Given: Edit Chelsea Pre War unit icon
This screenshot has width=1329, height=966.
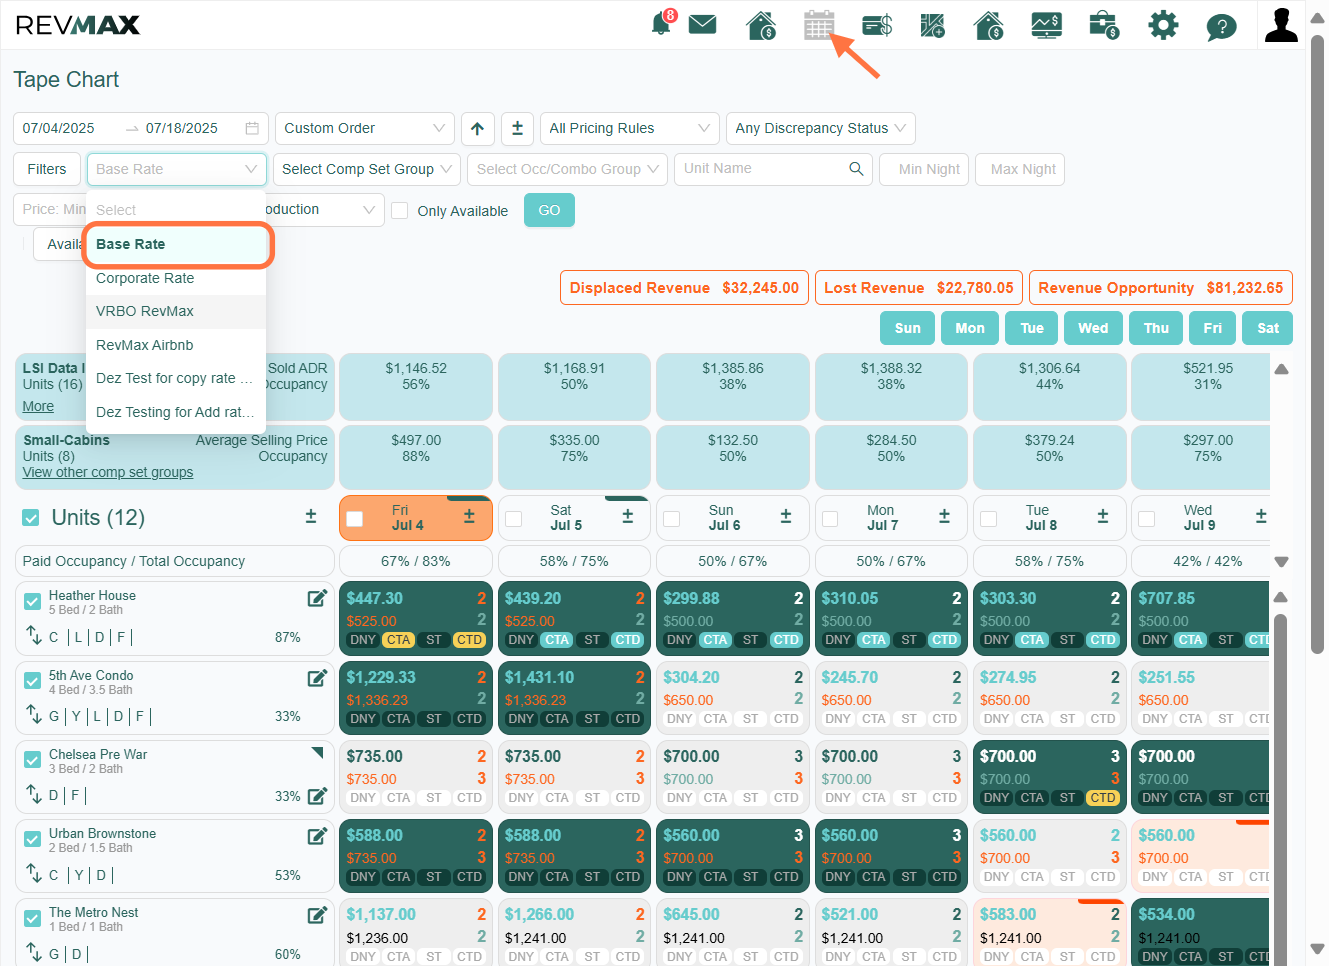Looking at the screenshot, I should click(317, 796).
